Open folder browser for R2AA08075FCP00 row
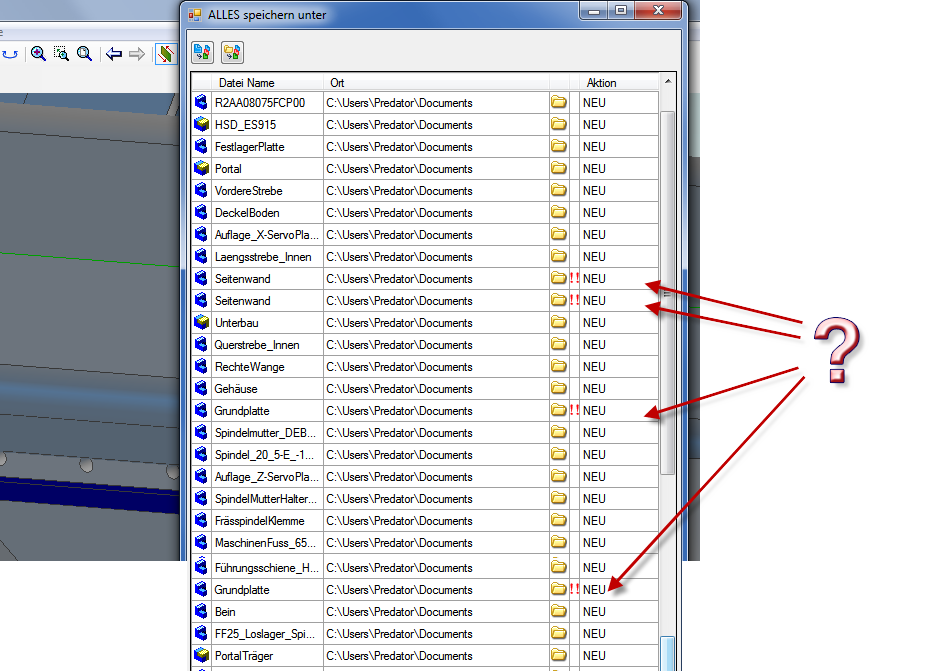Image resolution: width=939 pixels, height=671 pixels. coord(559,102)
